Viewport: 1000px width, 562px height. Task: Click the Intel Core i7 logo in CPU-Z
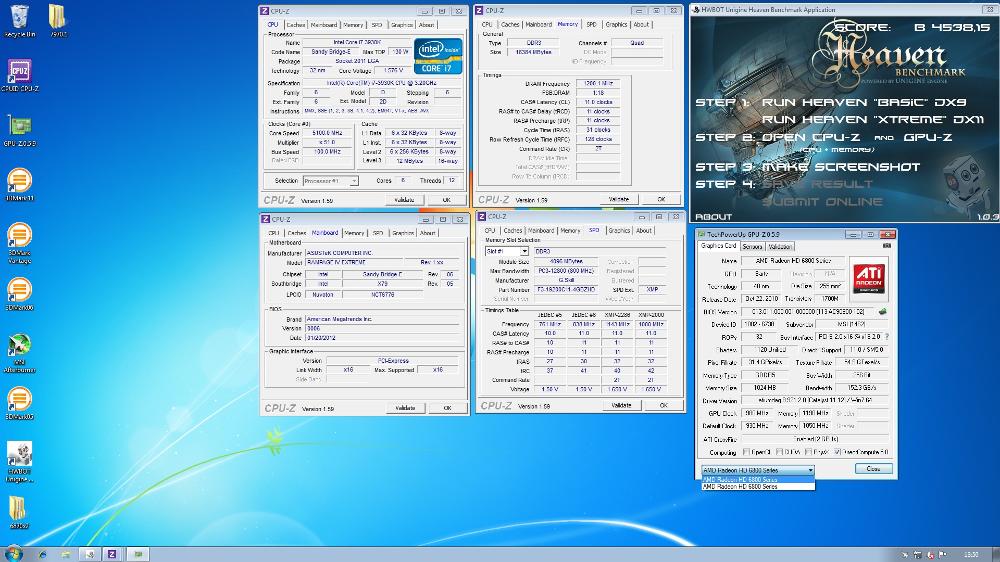438,56
